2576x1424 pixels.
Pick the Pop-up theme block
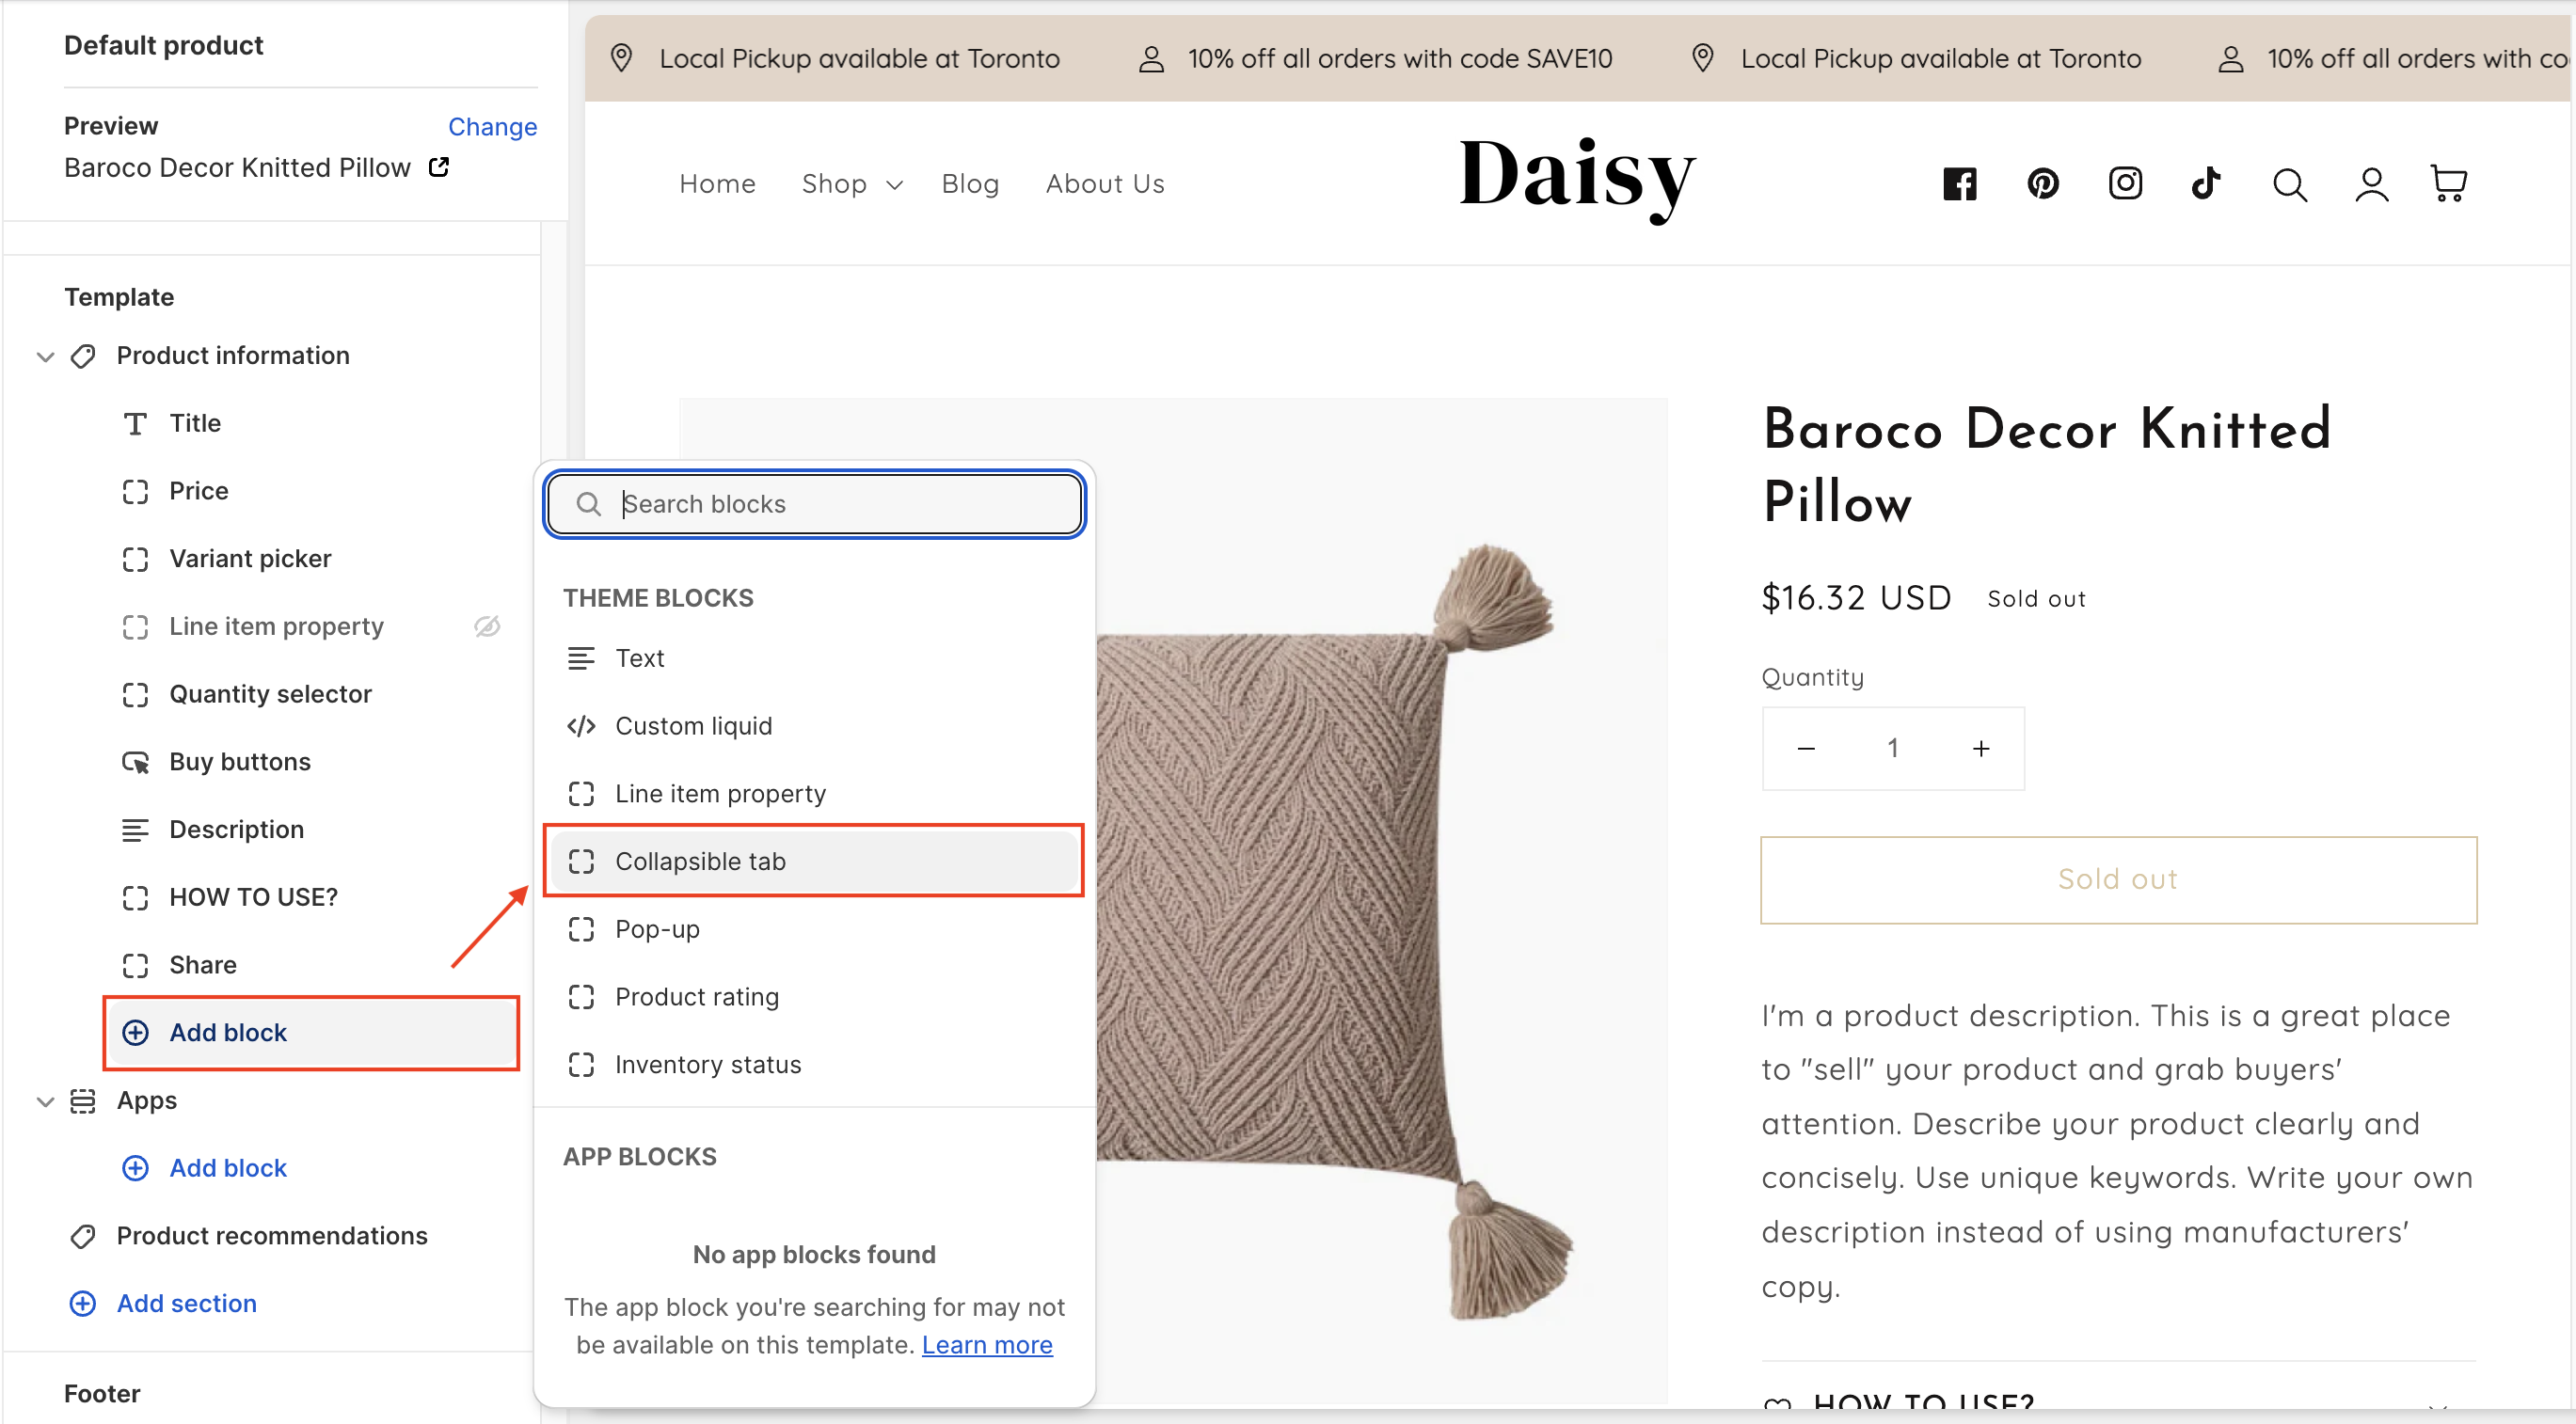657,929
